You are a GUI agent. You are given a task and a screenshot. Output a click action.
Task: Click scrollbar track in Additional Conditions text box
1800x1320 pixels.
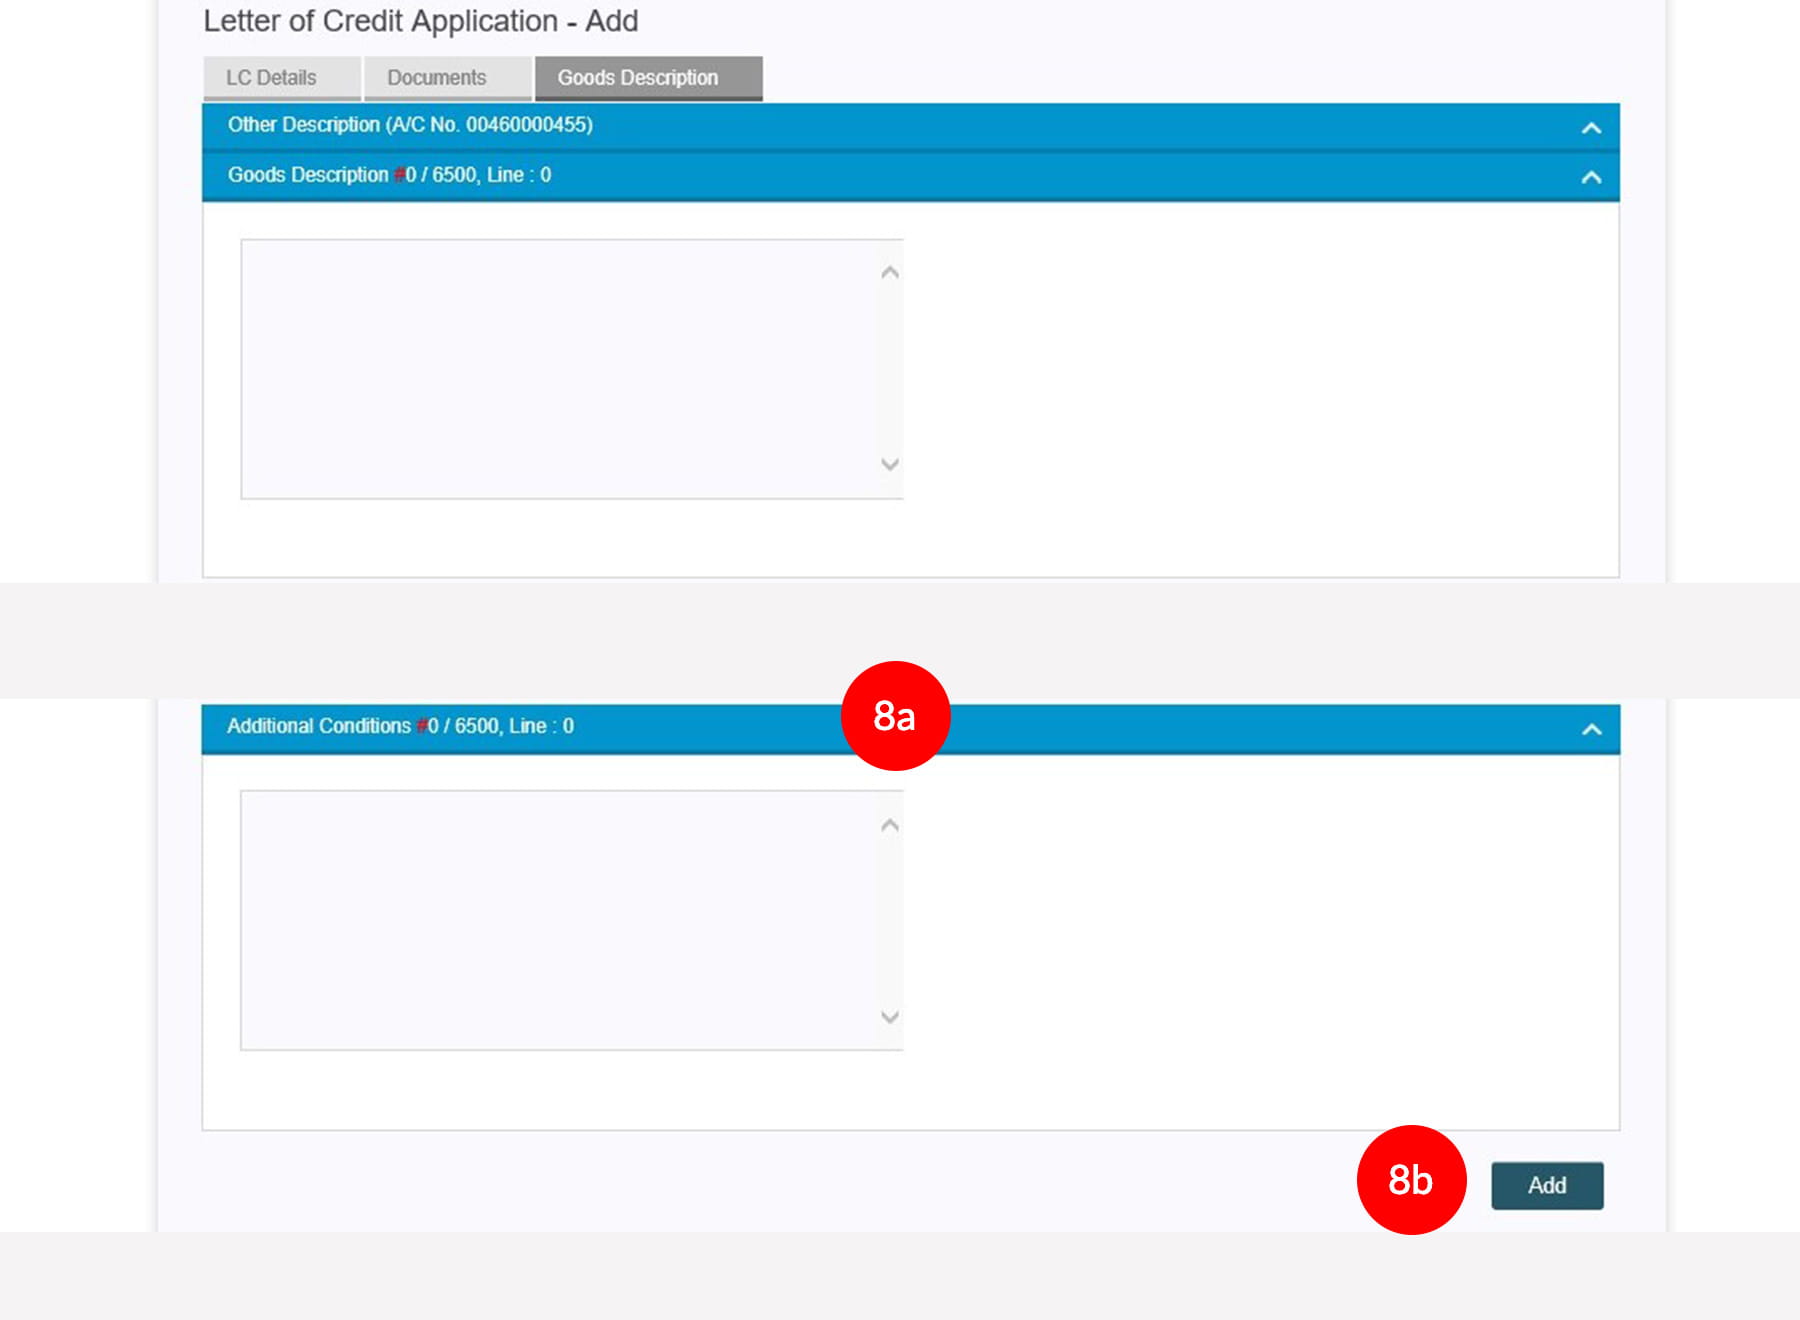click(889, 920)
